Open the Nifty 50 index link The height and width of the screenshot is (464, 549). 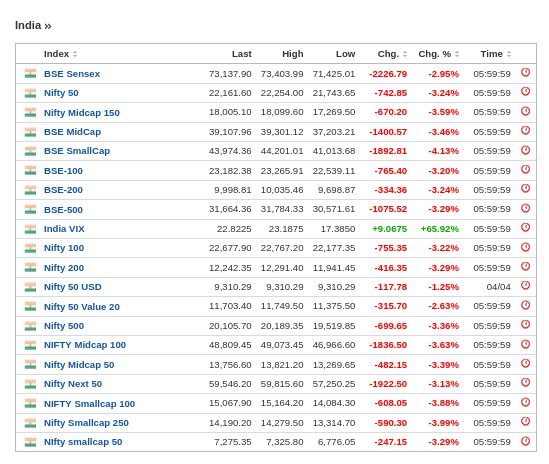61,93
